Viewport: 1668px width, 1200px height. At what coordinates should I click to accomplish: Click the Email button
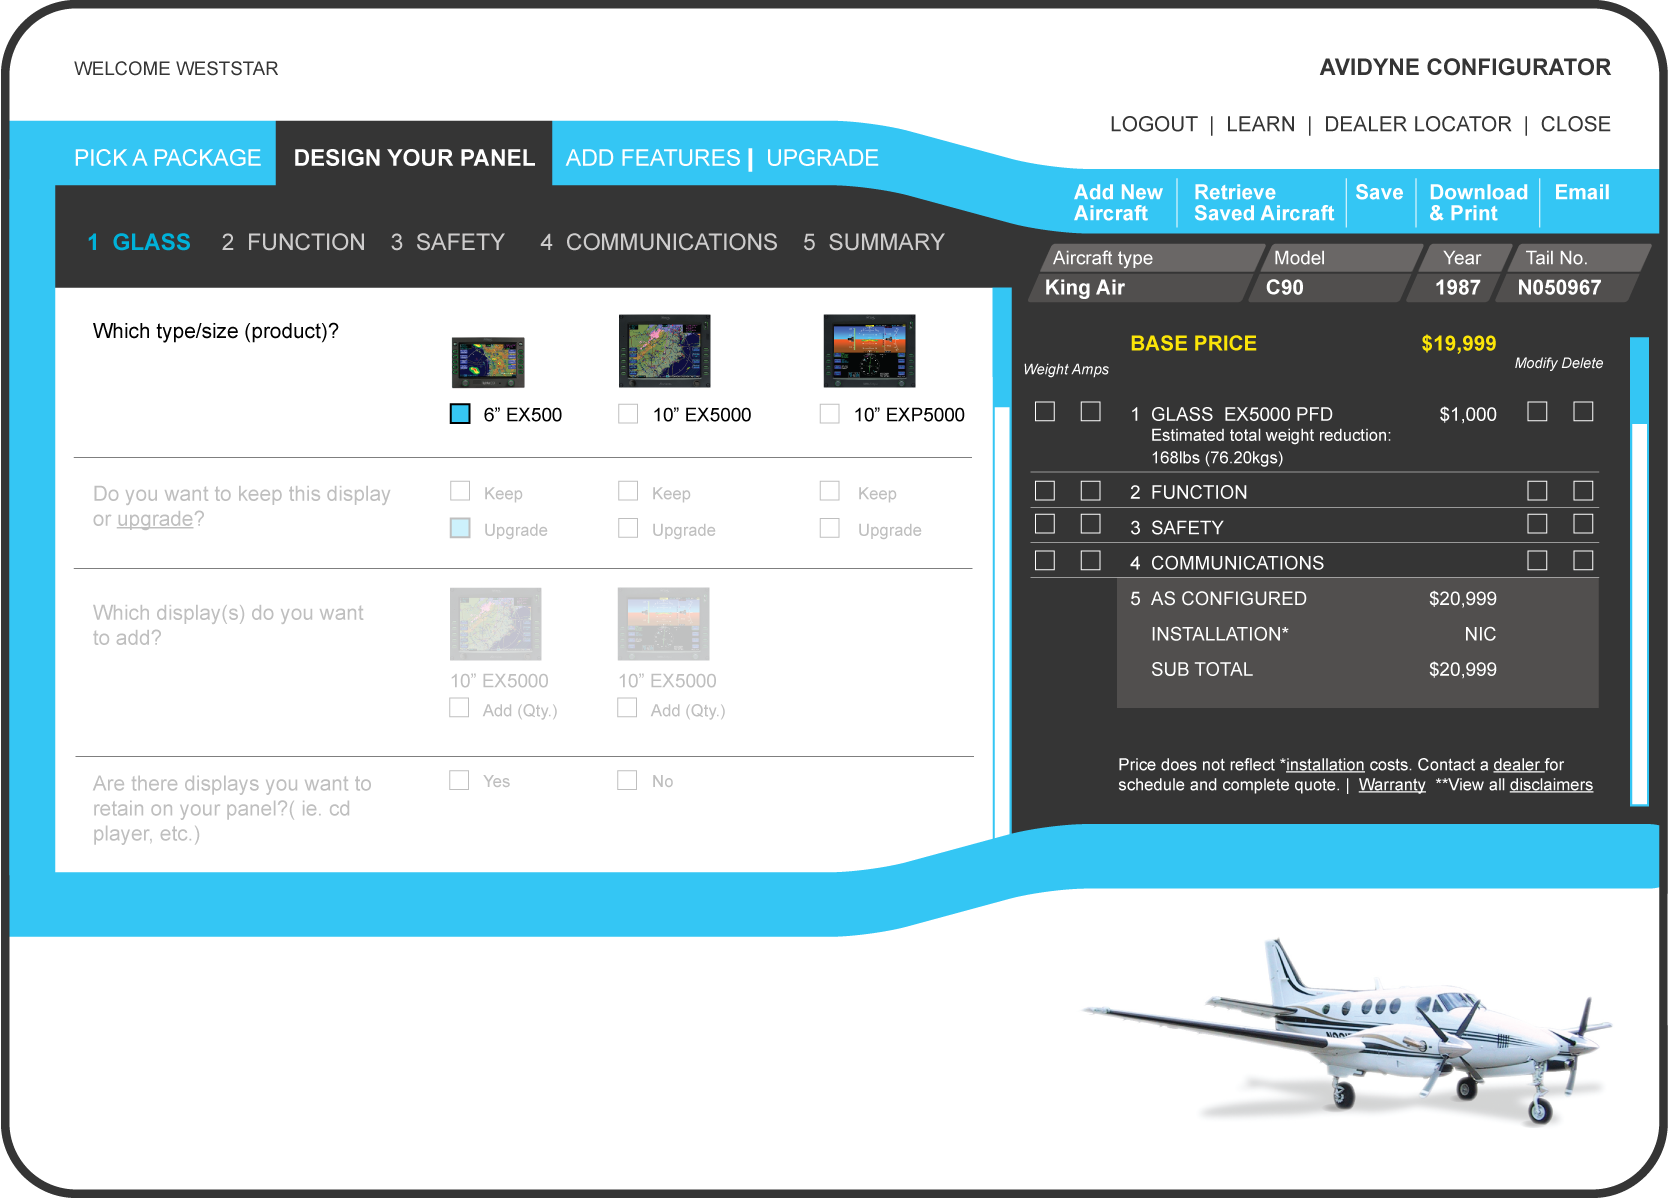click(1581, 192)
